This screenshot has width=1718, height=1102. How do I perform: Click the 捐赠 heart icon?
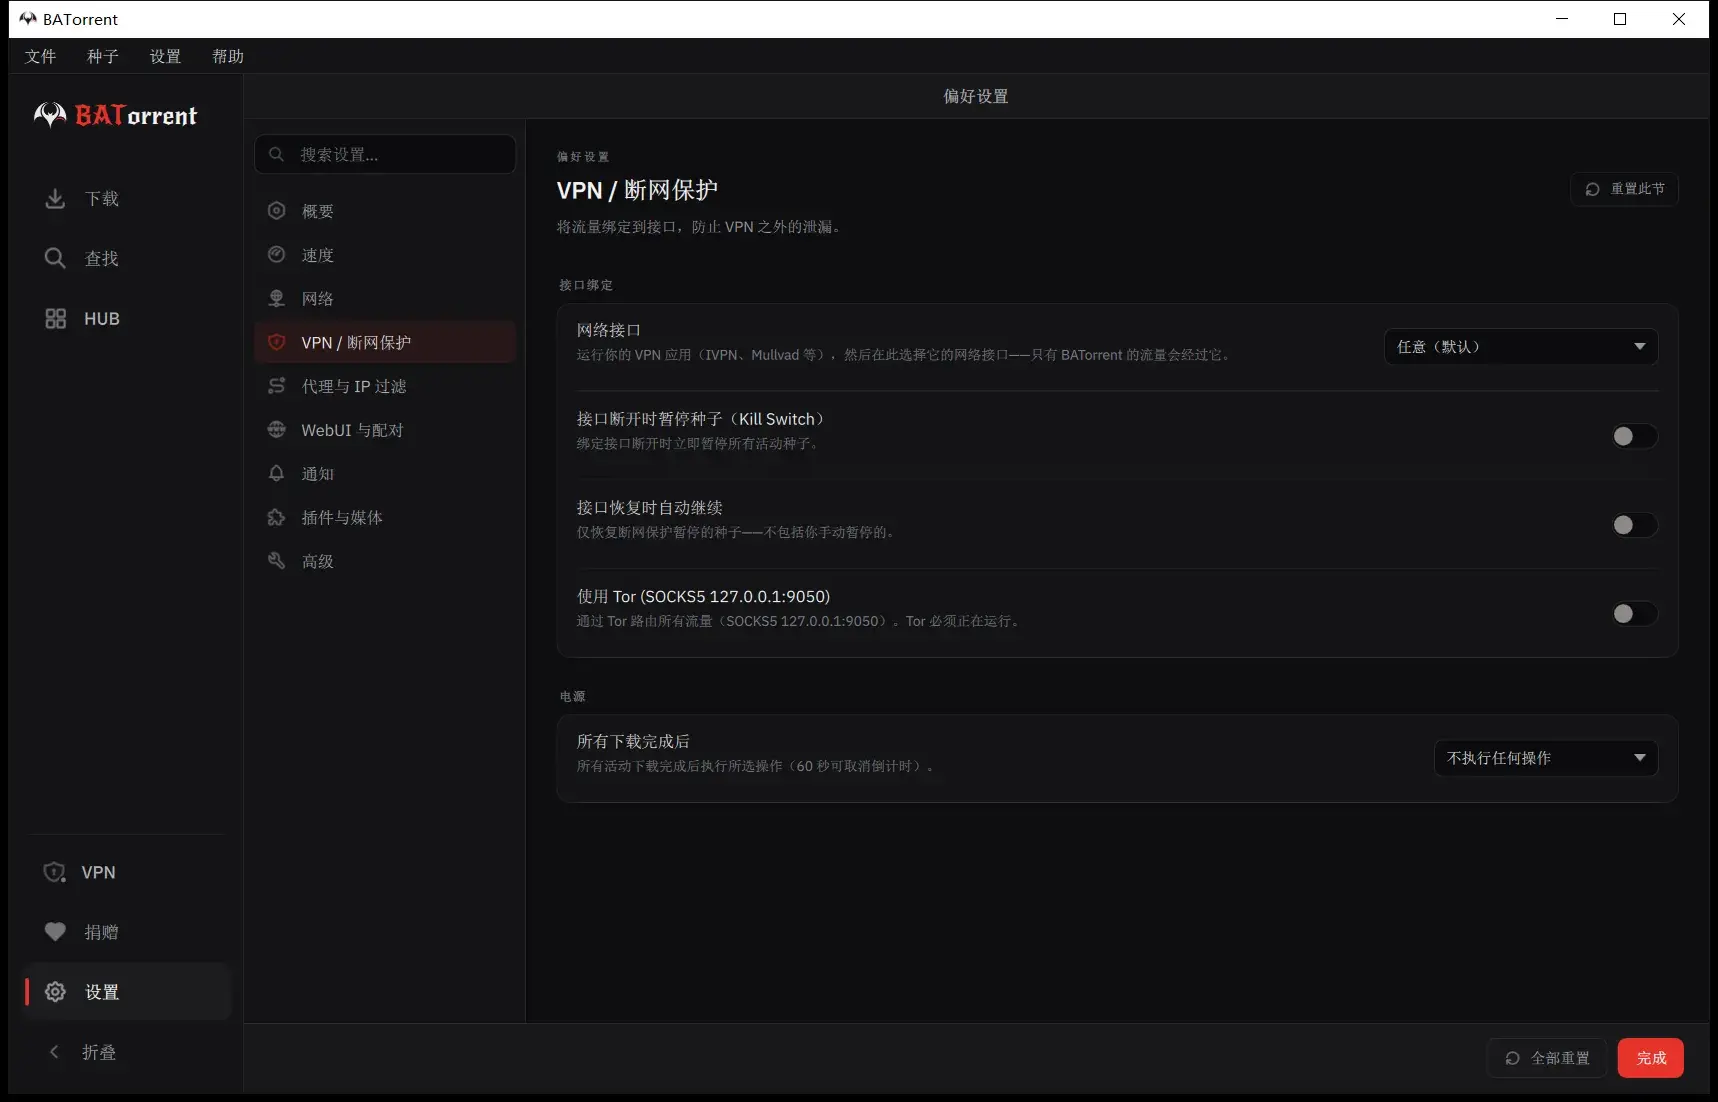click(x=55, y=932)
